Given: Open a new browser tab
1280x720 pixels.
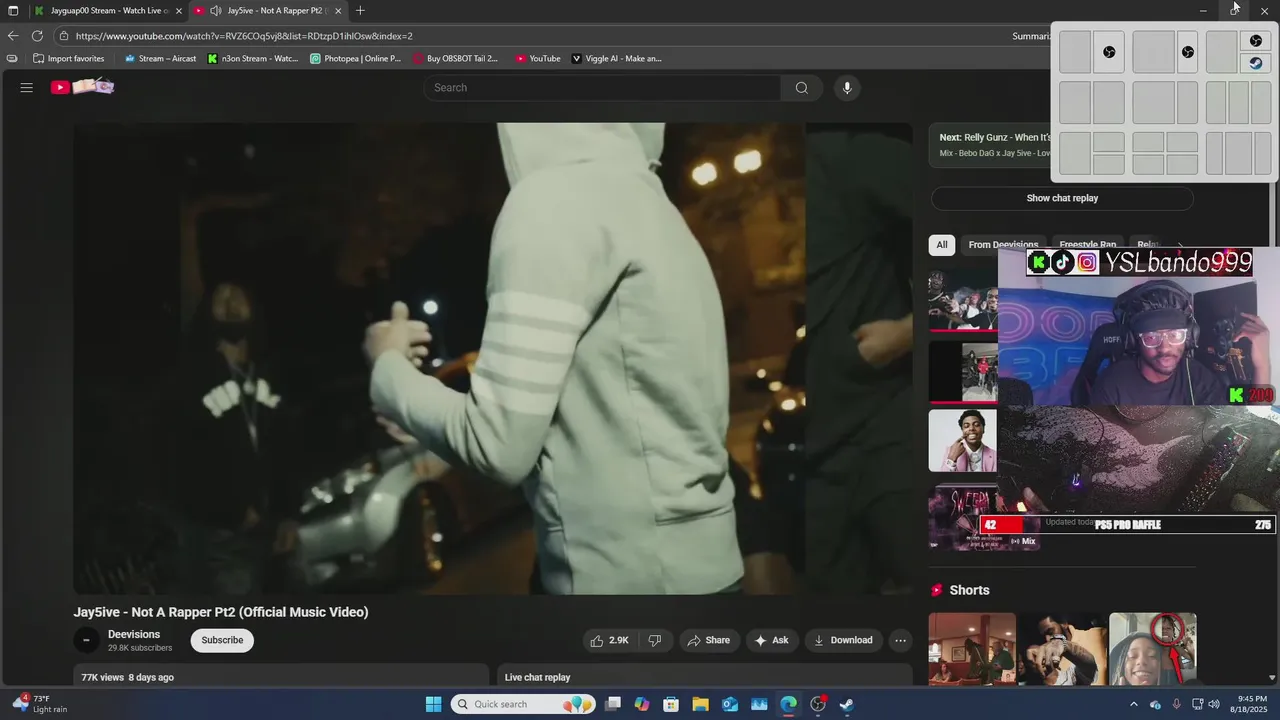Looking at the screenshot, I should (x=360, y=11).
